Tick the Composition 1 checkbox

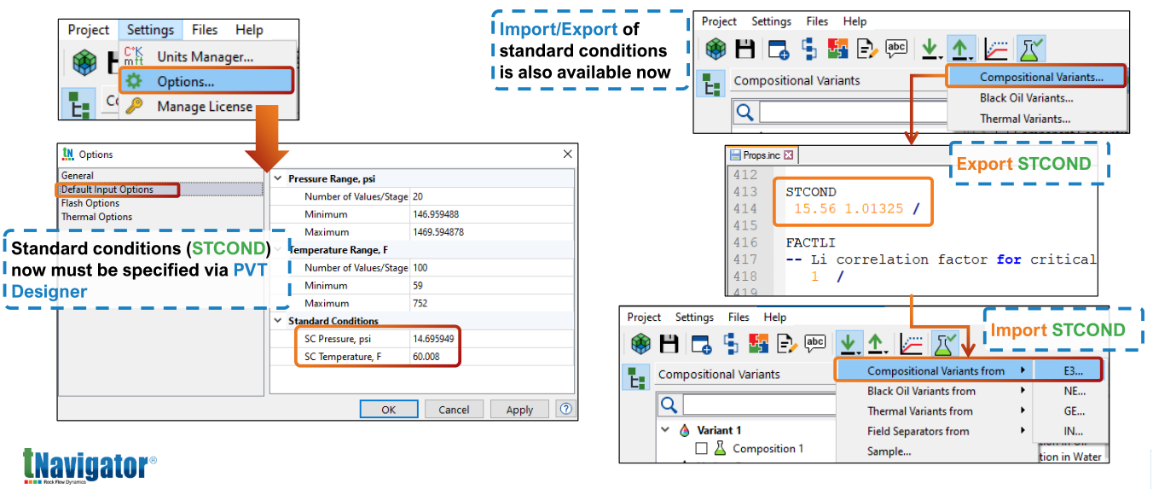pyautogui.click(x=701, y=448)
